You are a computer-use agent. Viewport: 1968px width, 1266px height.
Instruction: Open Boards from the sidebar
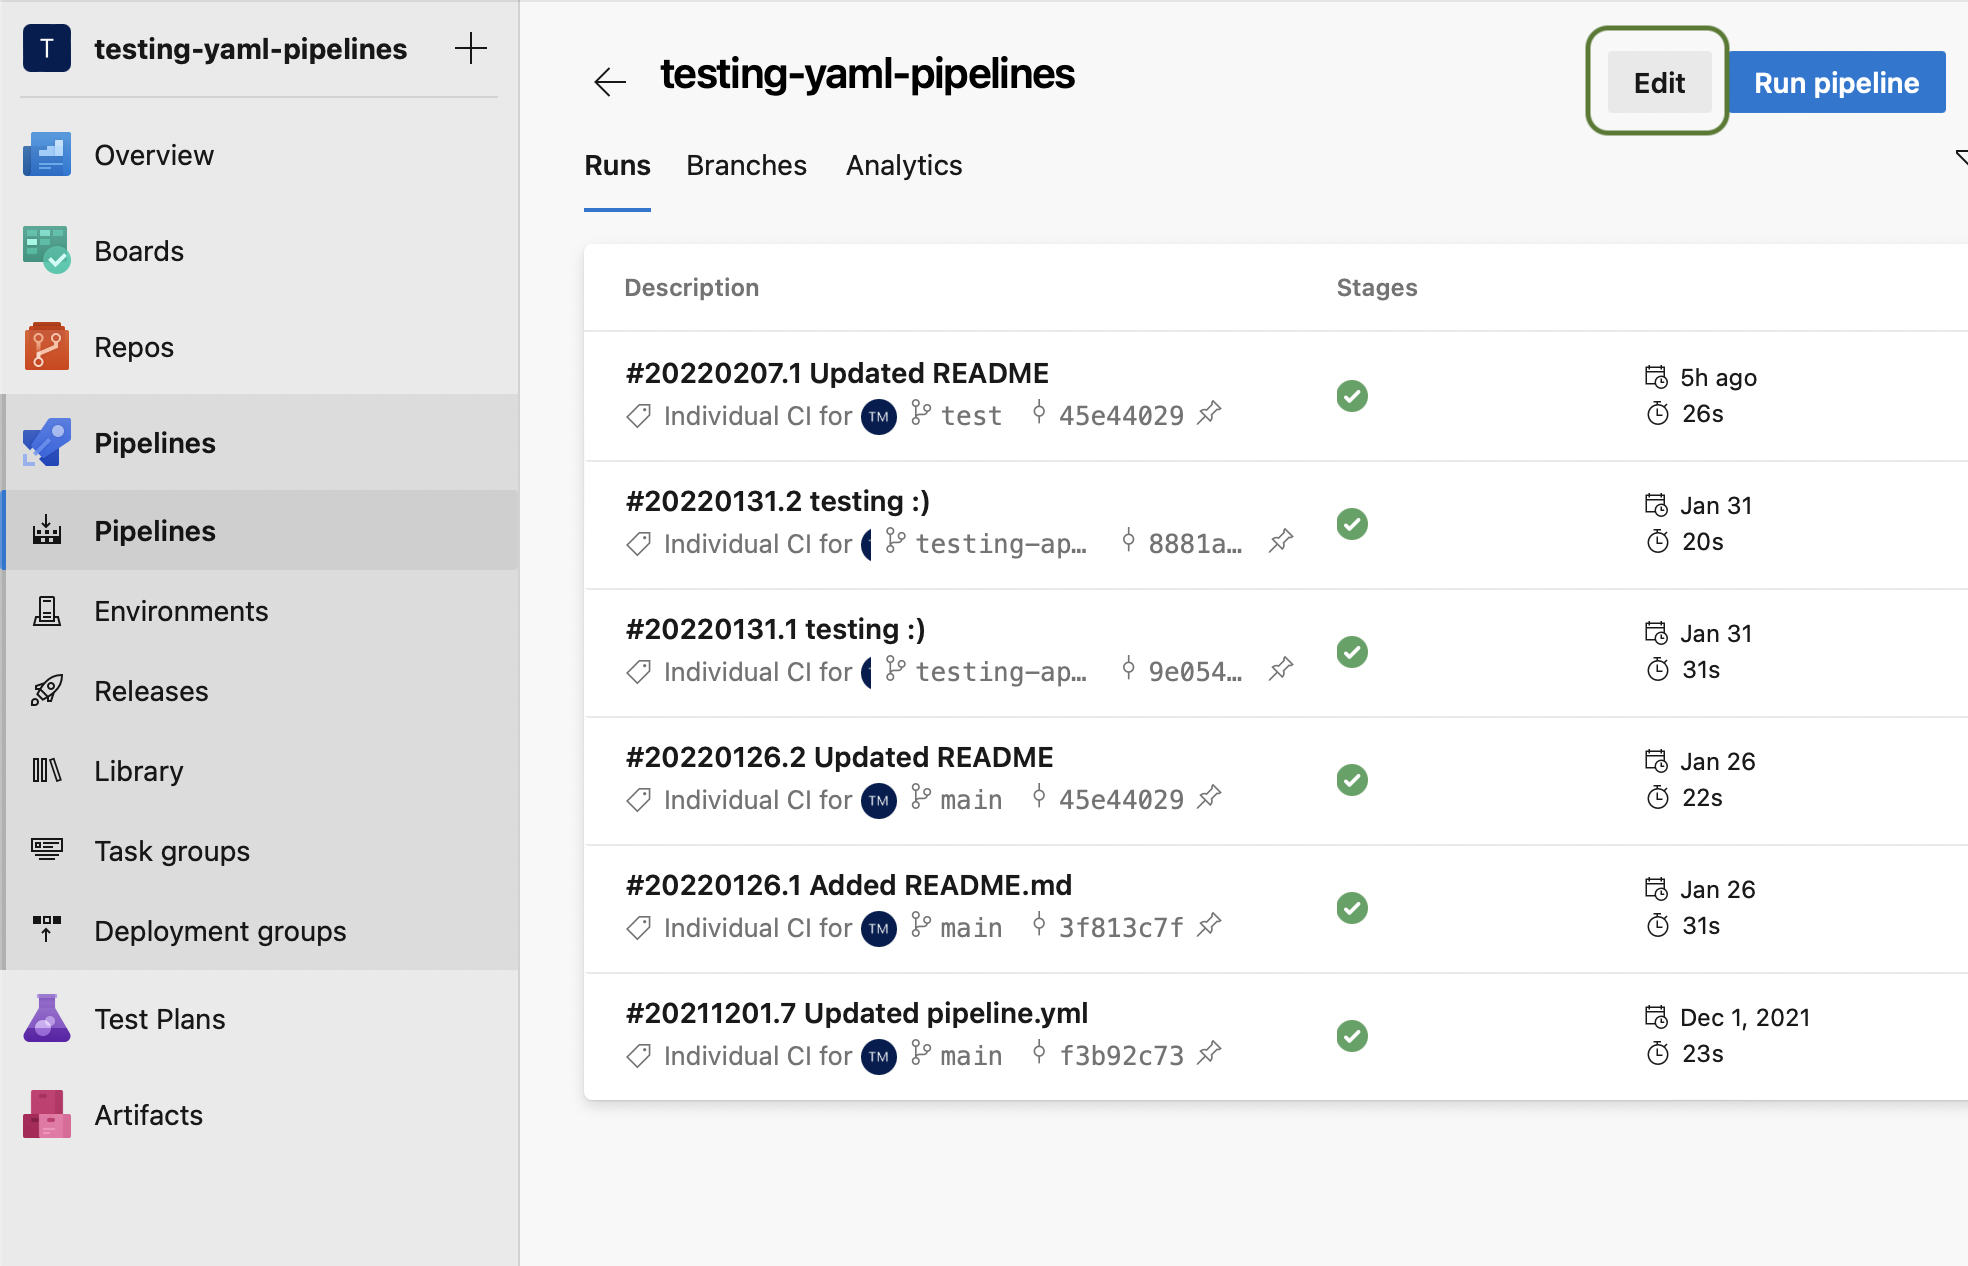138,251
